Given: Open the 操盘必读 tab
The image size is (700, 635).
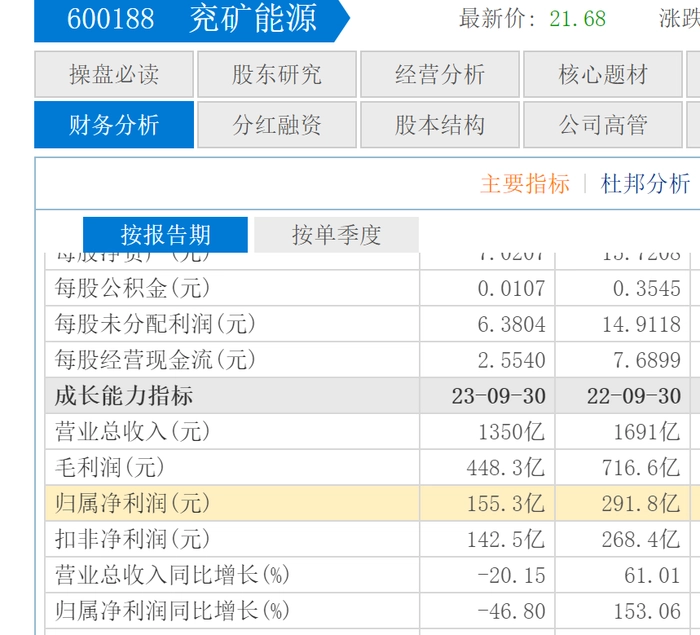Looking at the screenshot, I should pyautogui.click(x=114, y=74).
